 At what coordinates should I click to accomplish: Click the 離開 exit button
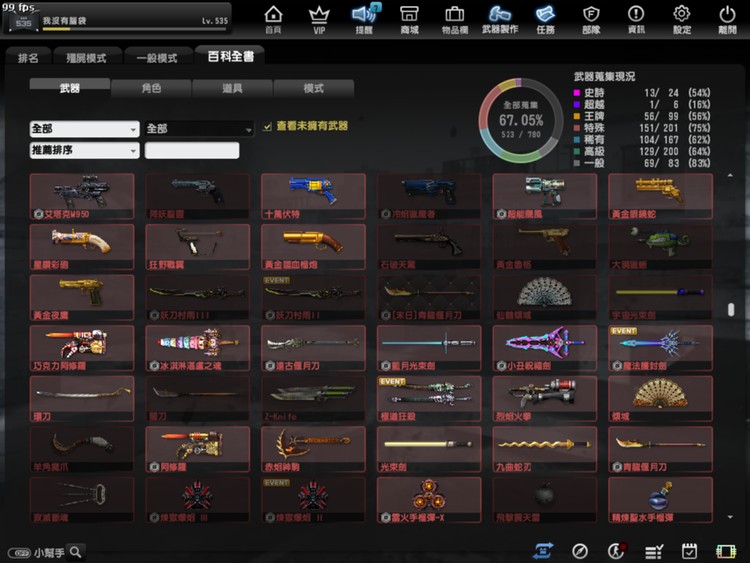[x=727, y=17]
